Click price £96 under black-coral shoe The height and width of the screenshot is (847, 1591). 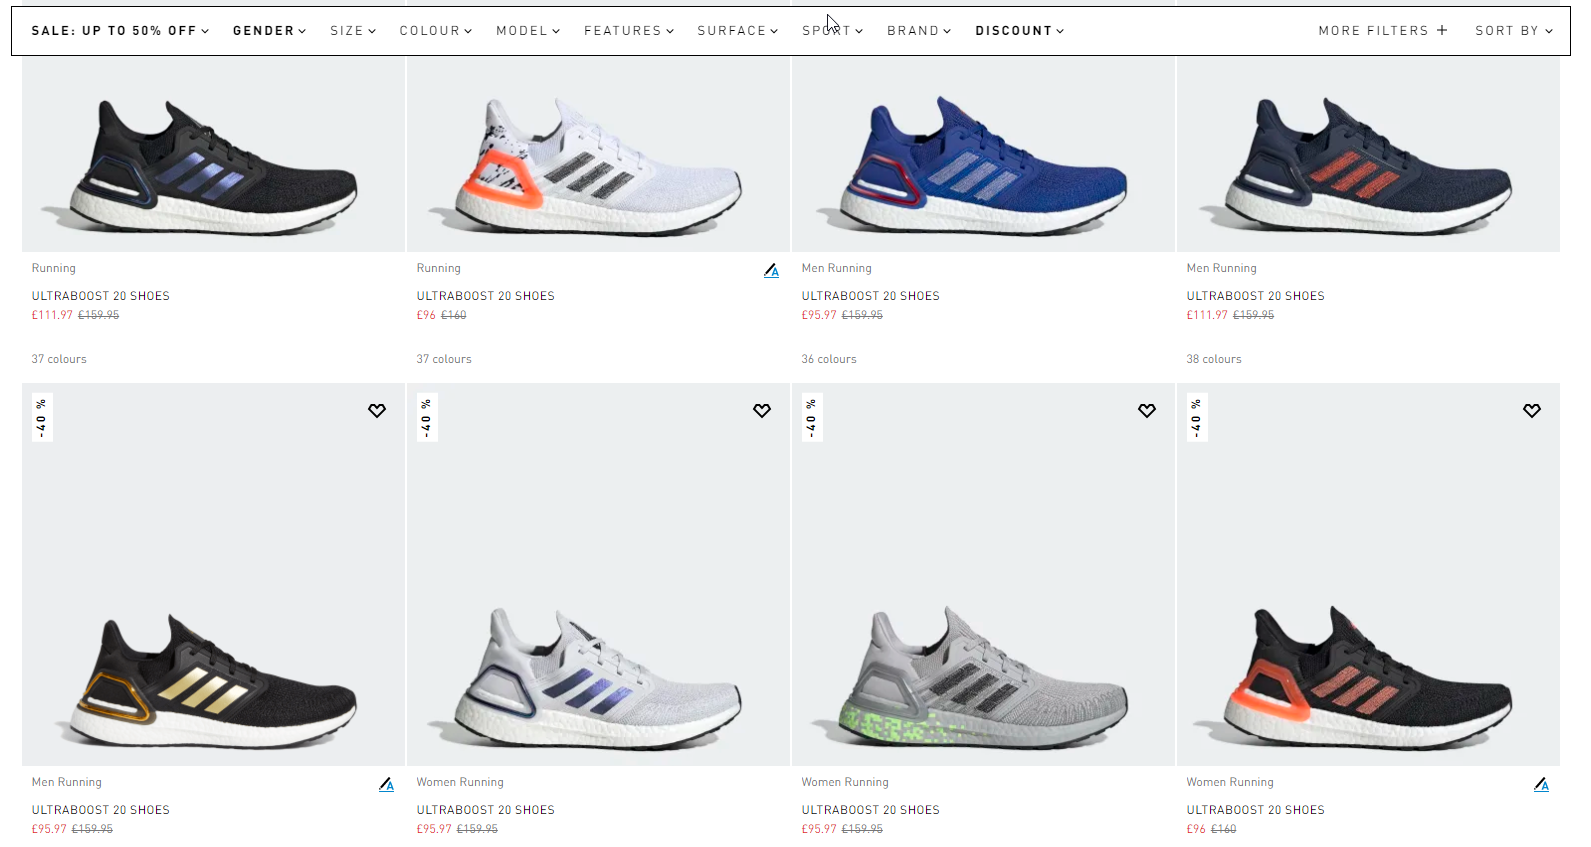click(x=1196, y=829)
